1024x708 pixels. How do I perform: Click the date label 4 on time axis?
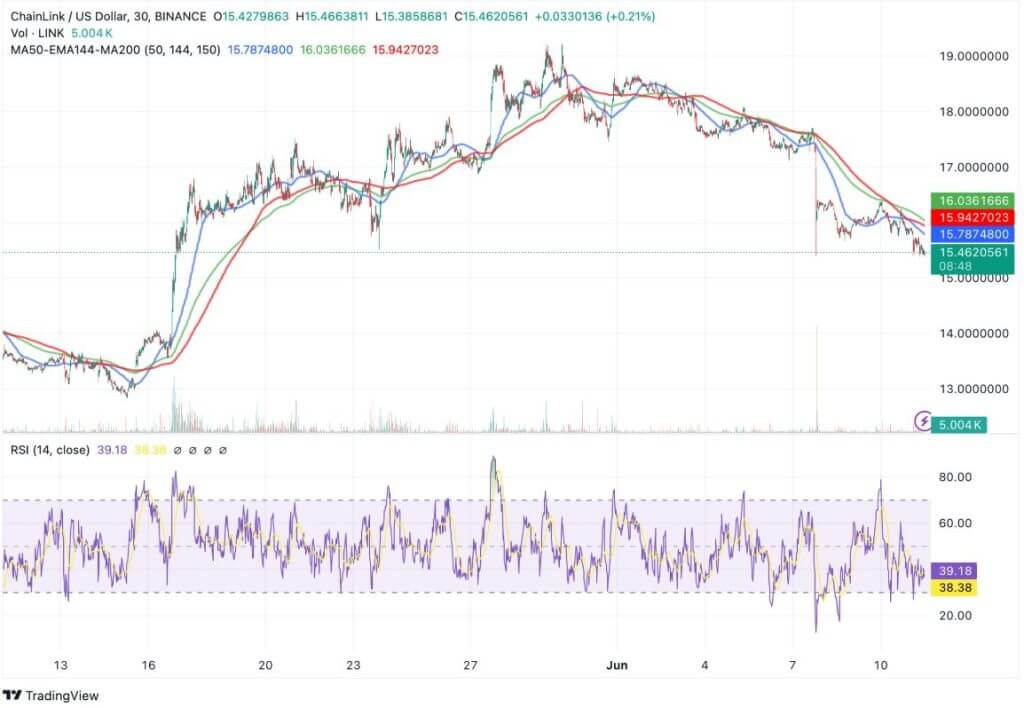[x=705, y=666]
